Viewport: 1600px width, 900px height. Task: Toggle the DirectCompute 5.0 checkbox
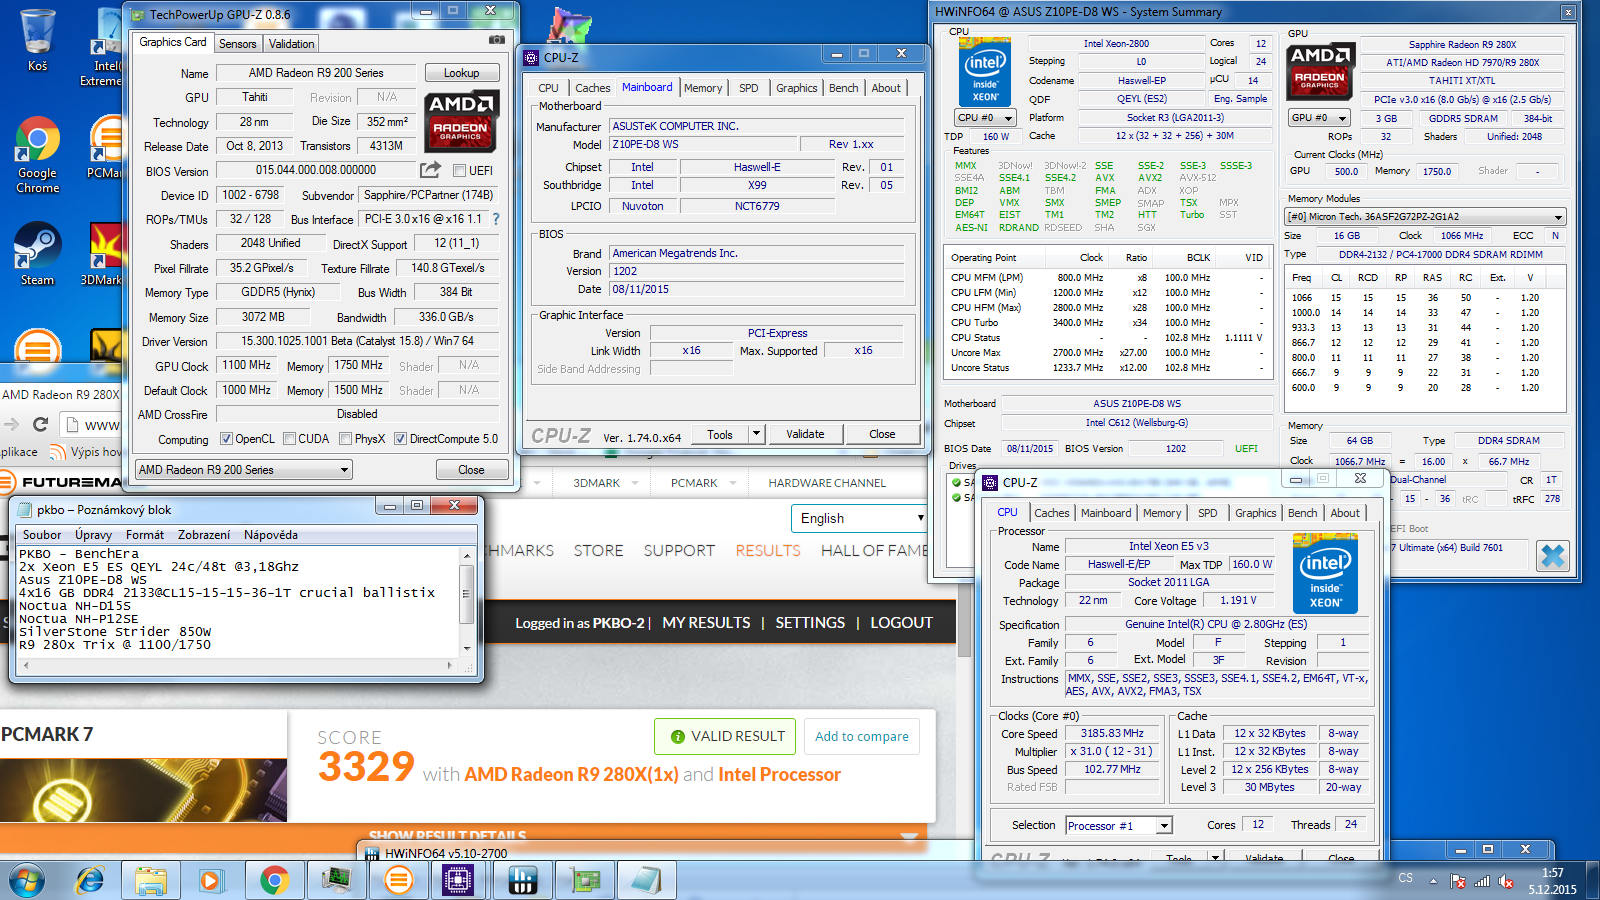pos(400,439)
